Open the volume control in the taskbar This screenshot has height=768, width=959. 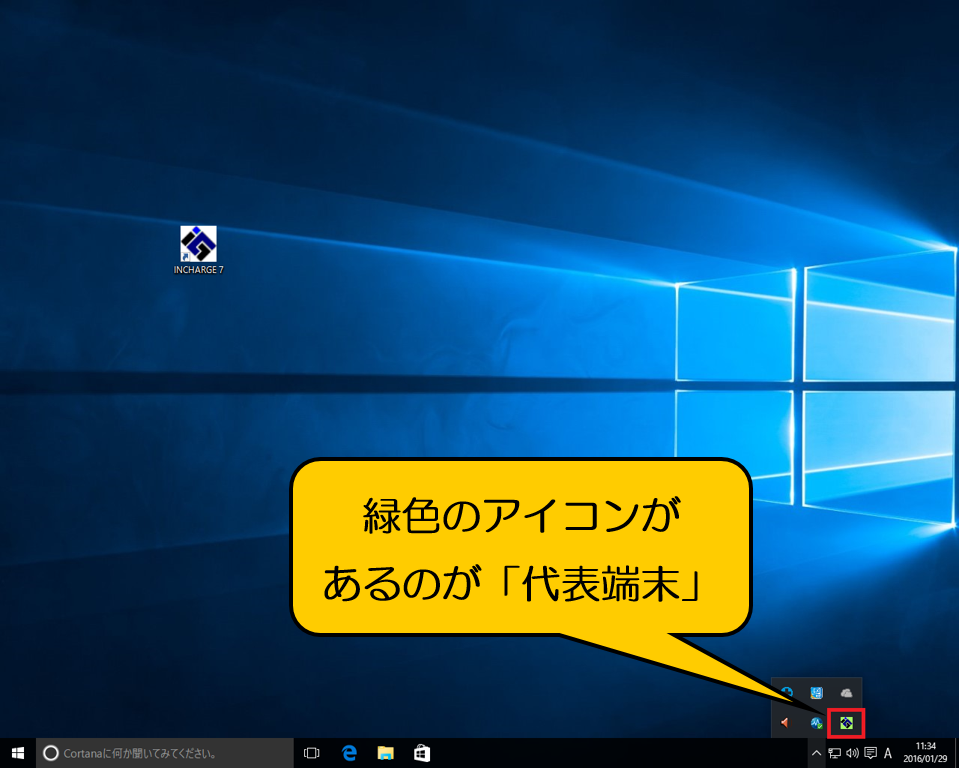coord(853,753)
